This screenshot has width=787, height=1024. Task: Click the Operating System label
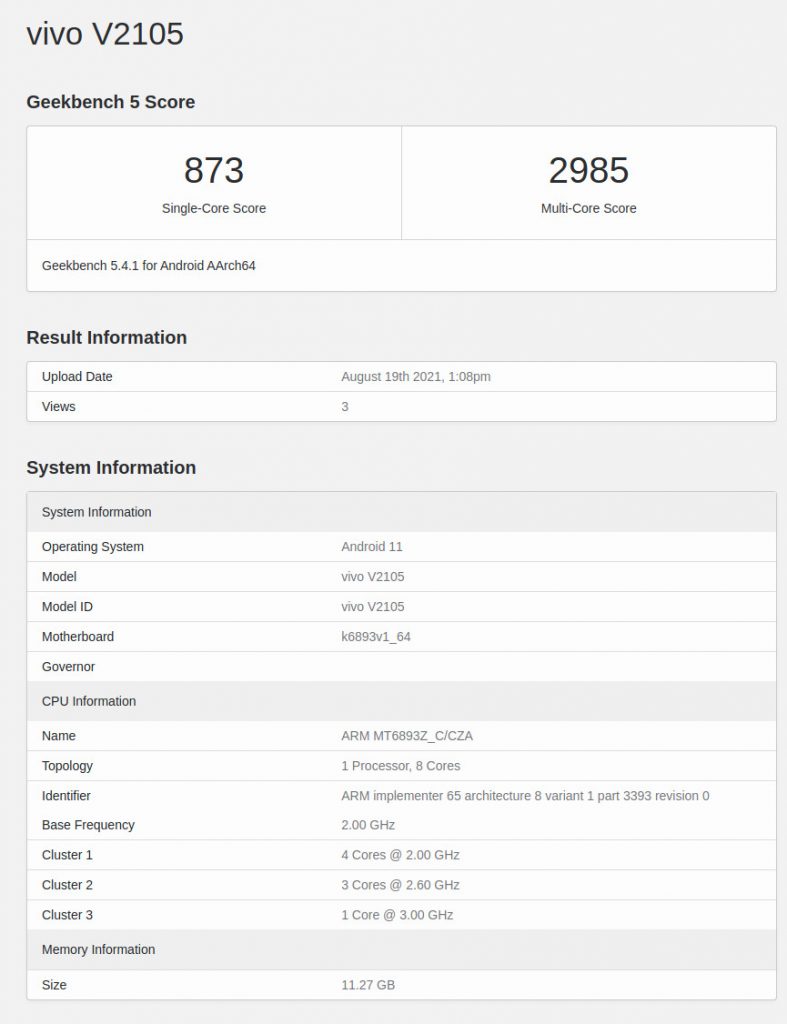[93, 547]
